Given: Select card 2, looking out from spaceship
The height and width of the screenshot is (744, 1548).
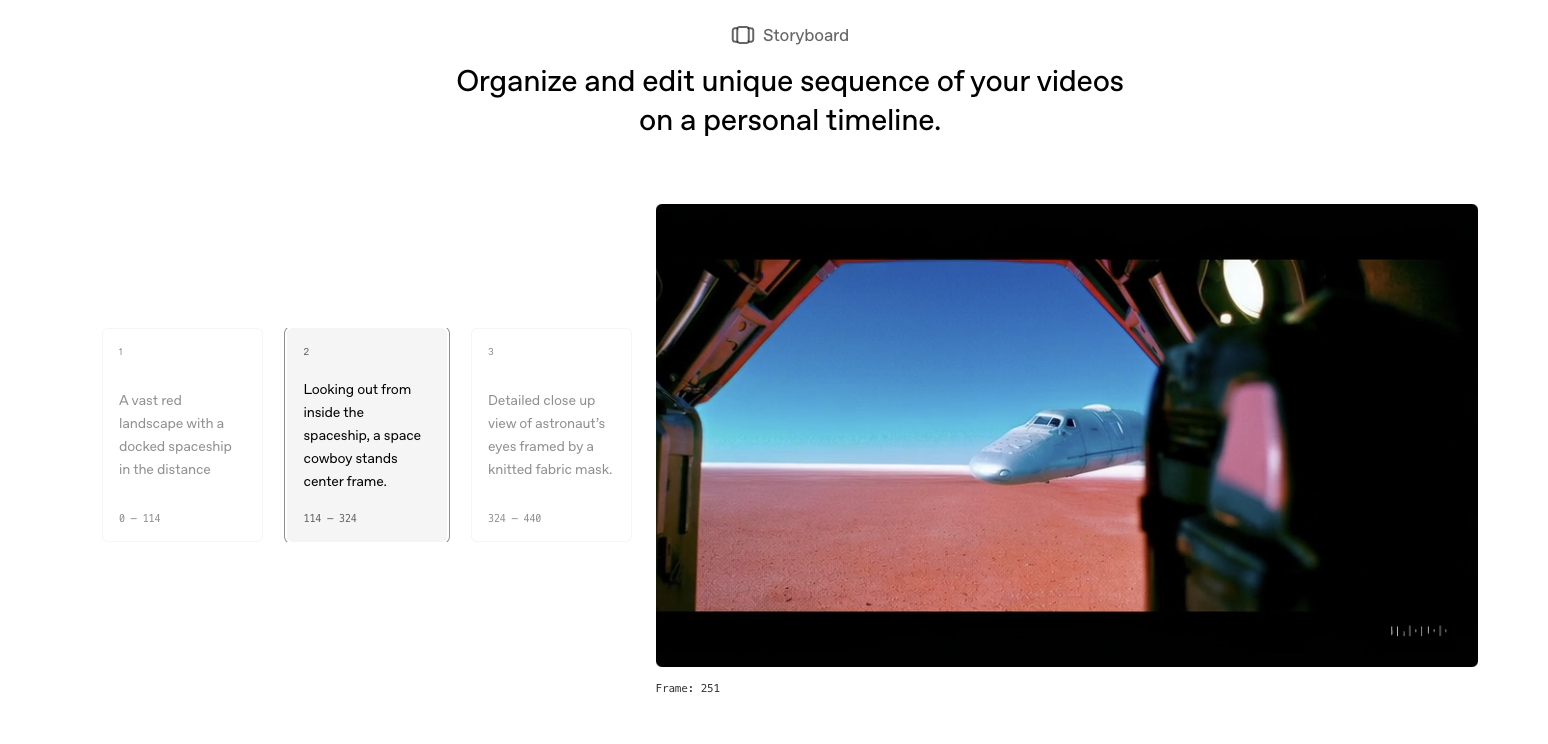Looking at the screenshot, I should click(x=367, y=435).
